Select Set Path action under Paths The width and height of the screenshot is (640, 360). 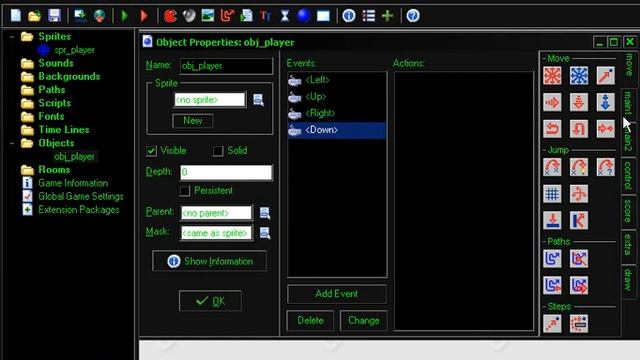click(552, 258)
